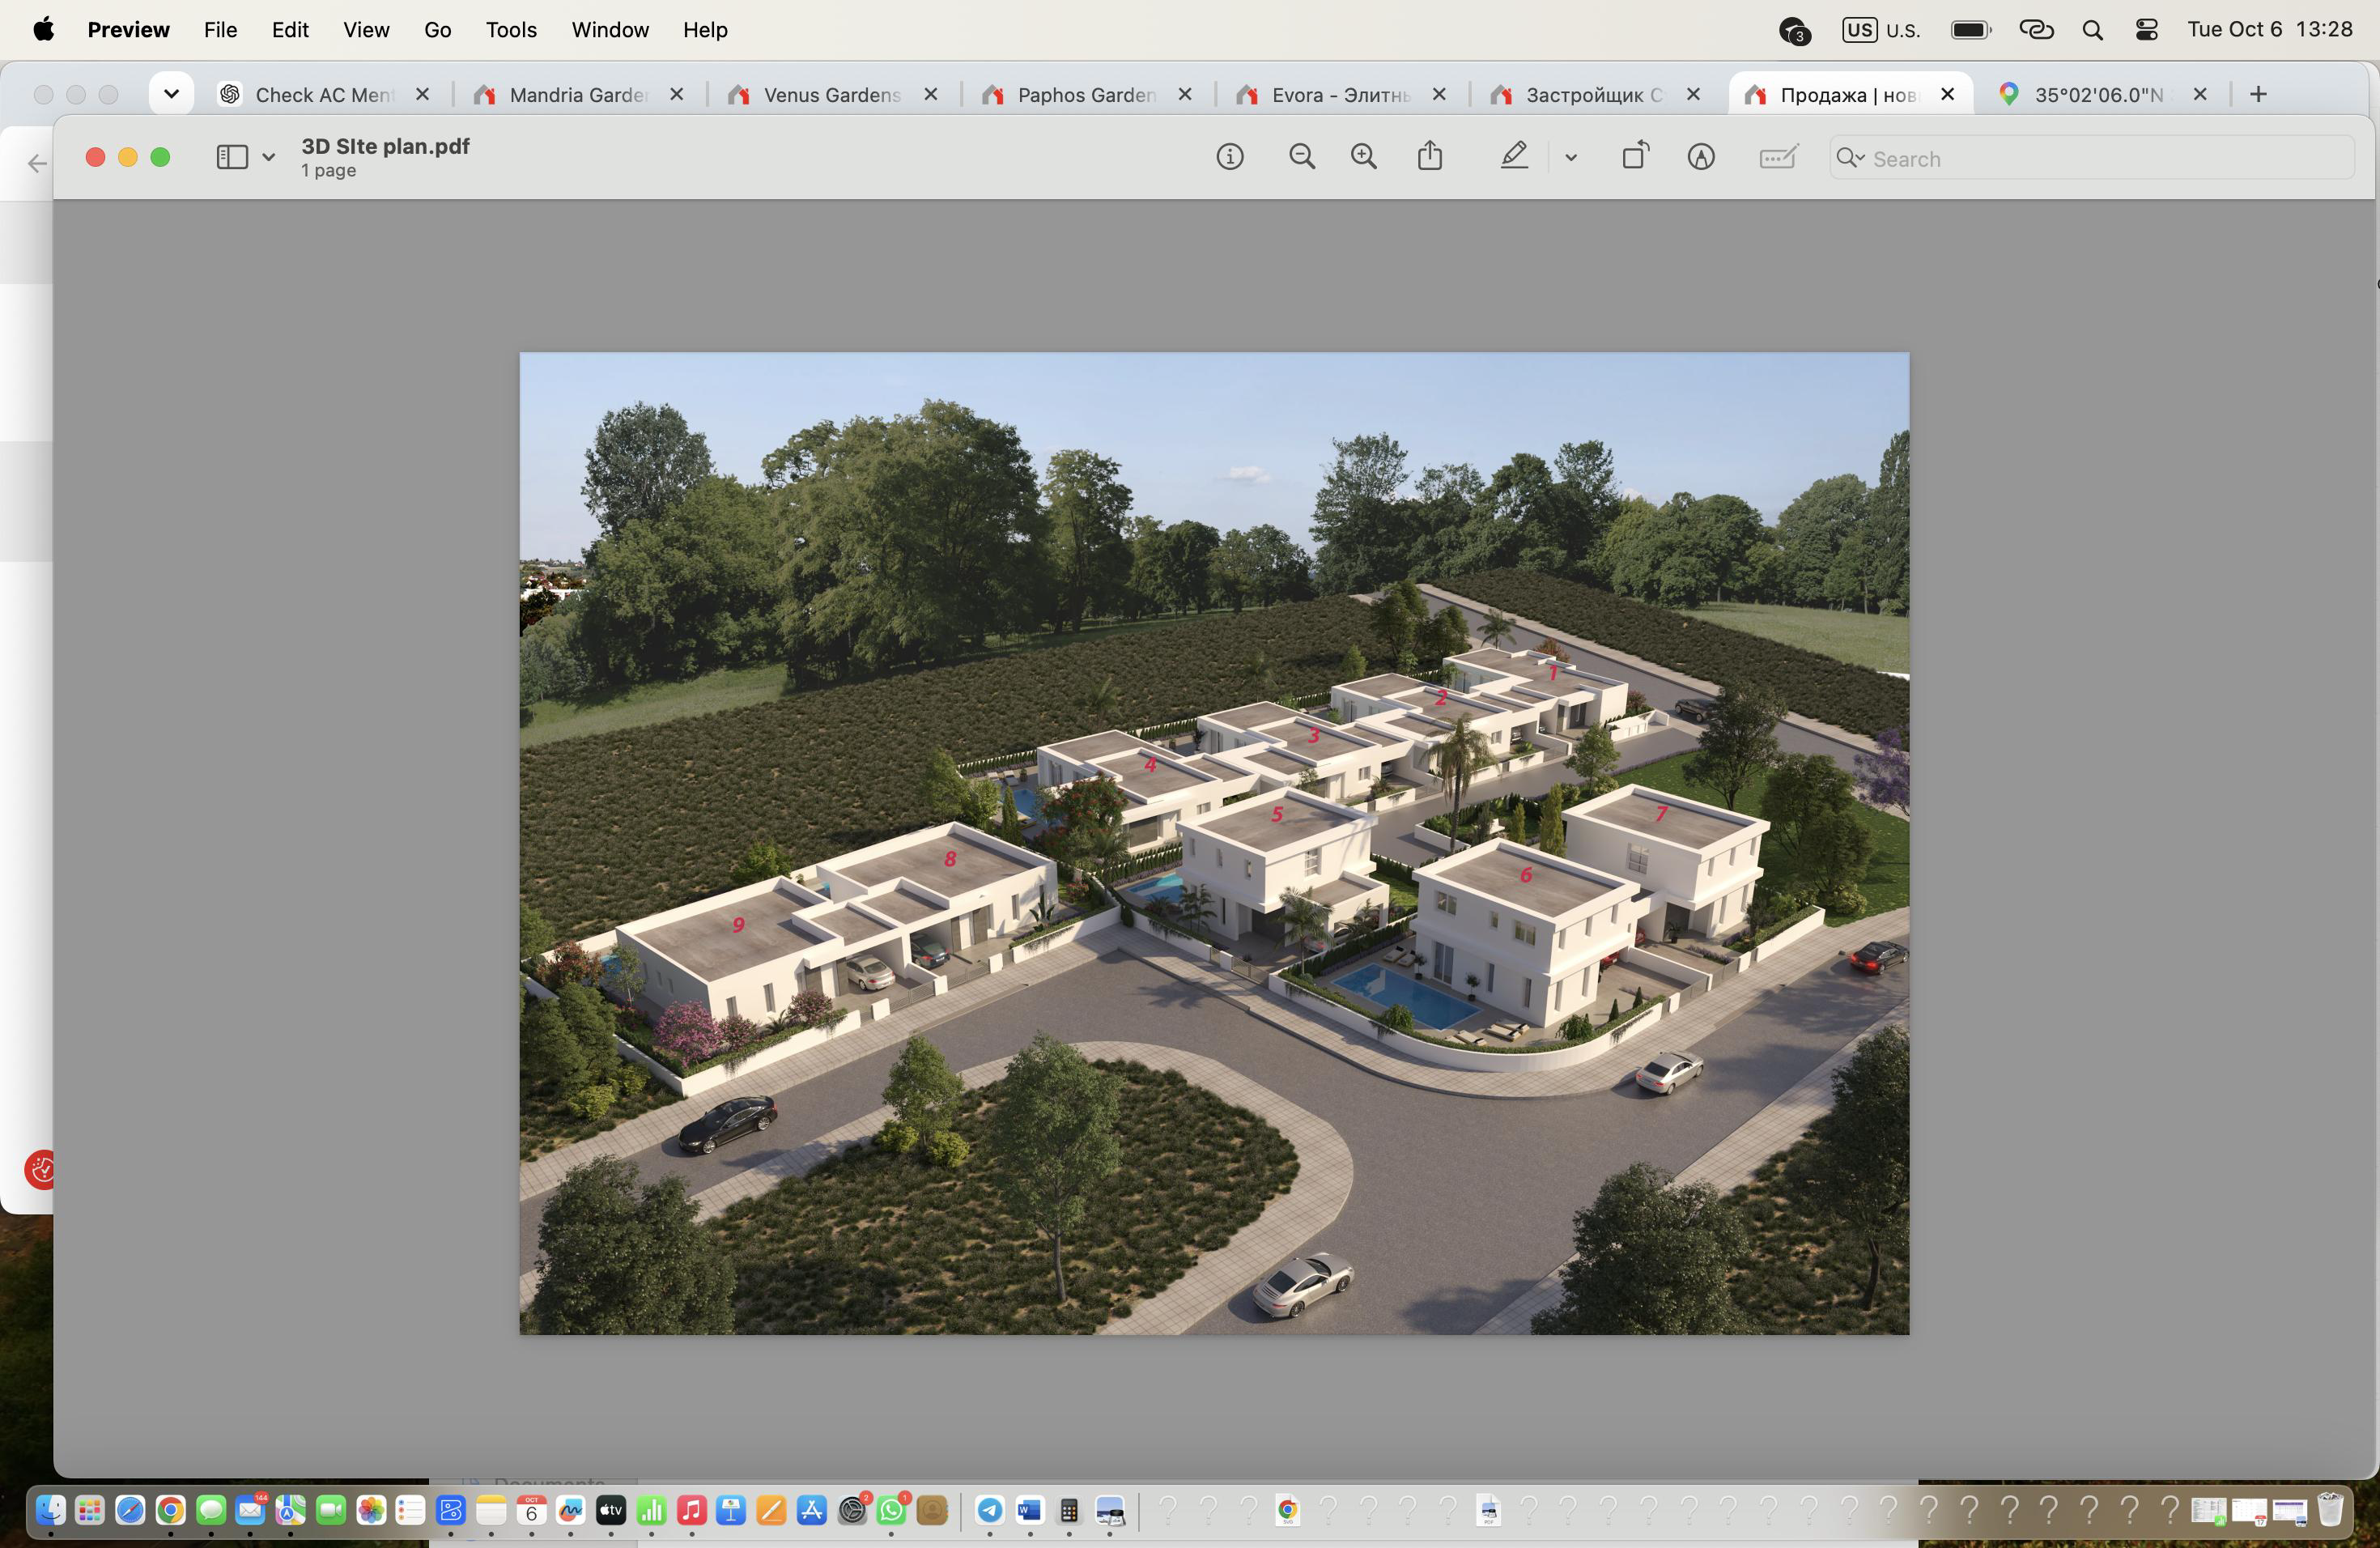Open the document Inspector info icon

click(1230, 157)
